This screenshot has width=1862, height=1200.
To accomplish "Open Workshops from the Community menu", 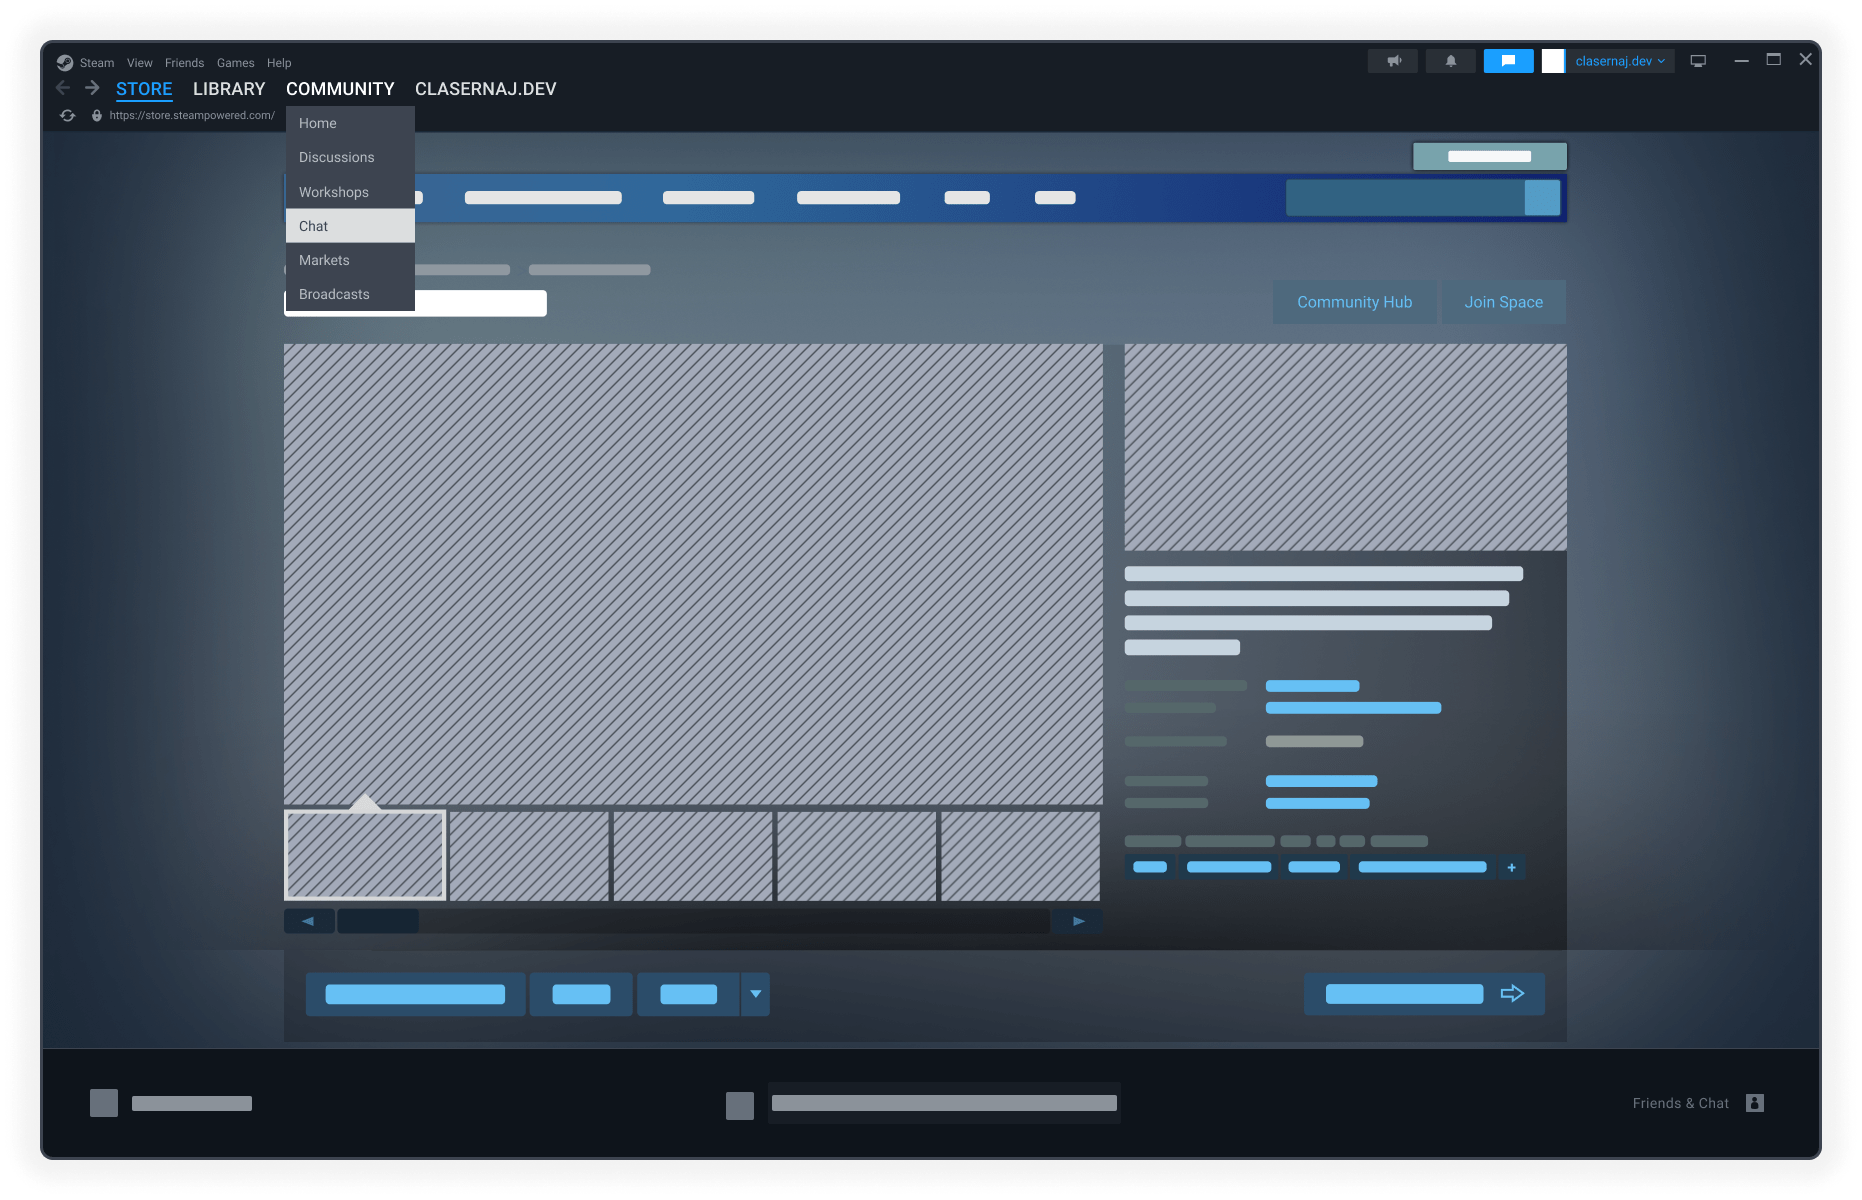I will 333,192.
